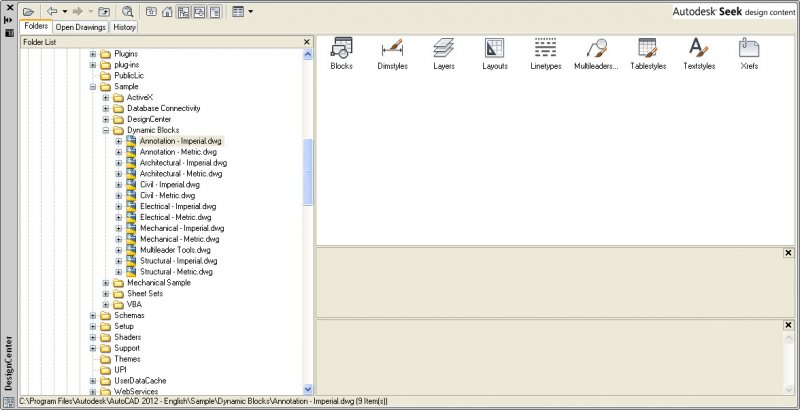
Task: Open the Tablestyles category icon
Action: [x=649, y=51]
